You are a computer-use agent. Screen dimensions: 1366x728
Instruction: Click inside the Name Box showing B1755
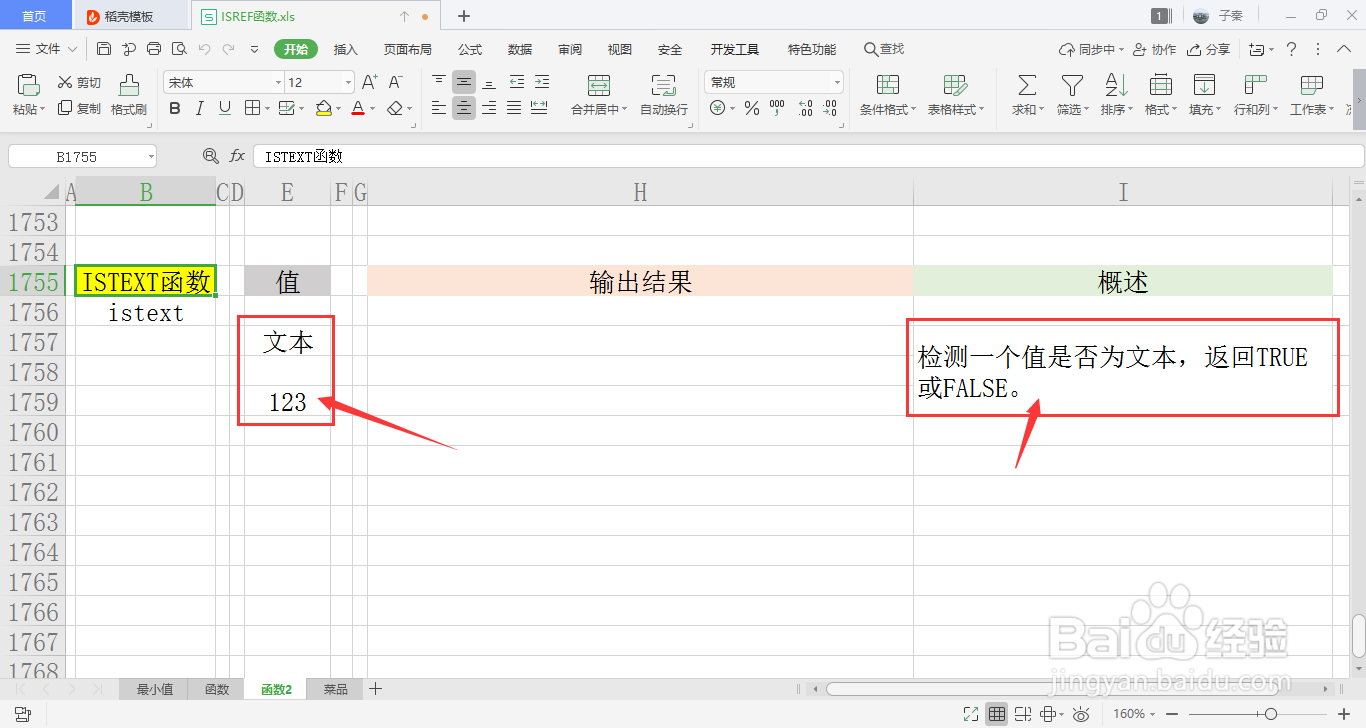pos(75,156)
